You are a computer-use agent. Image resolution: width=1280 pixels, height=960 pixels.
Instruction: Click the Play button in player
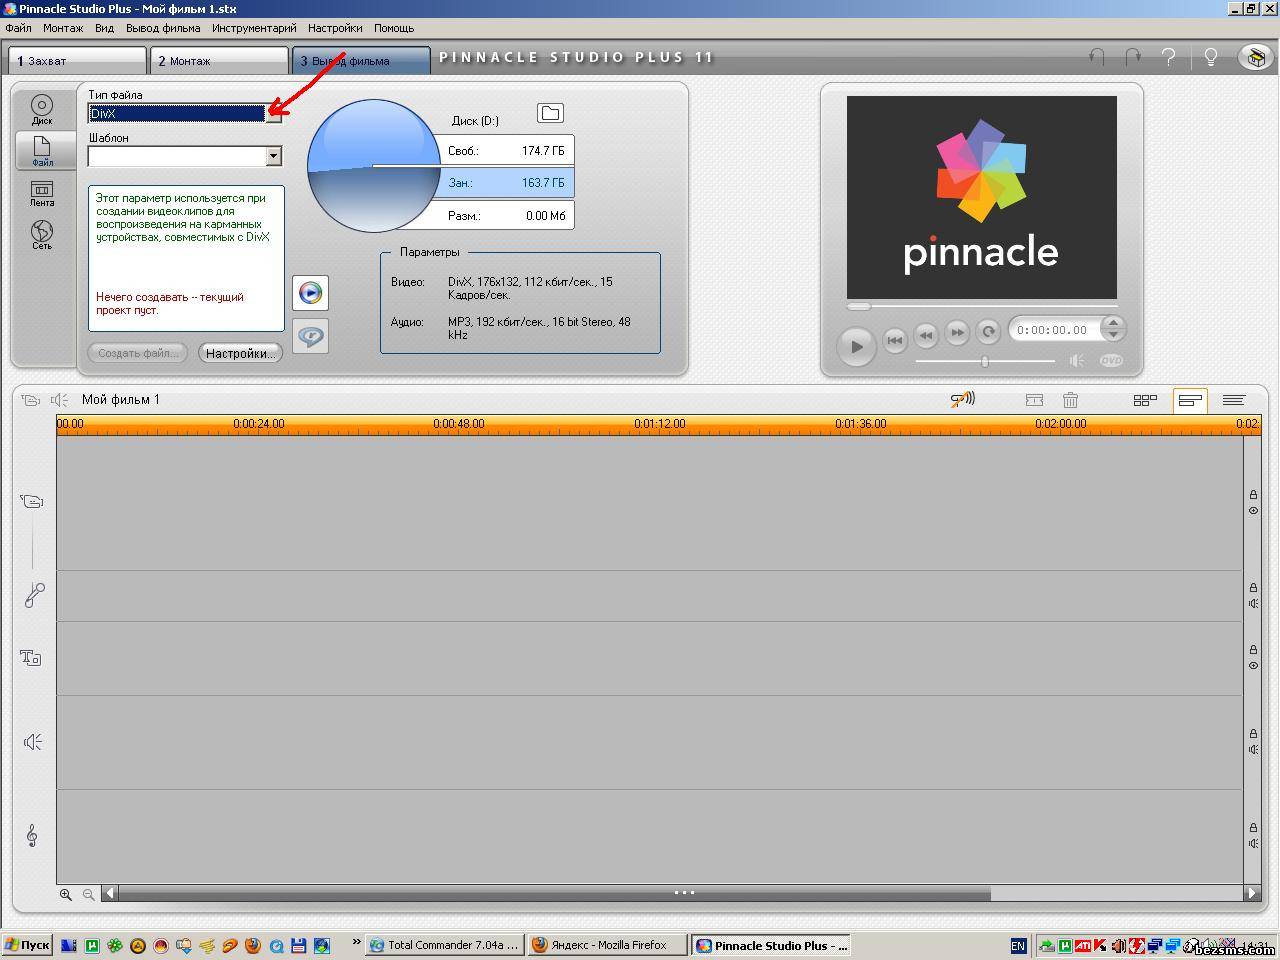[x=856, y=346]
